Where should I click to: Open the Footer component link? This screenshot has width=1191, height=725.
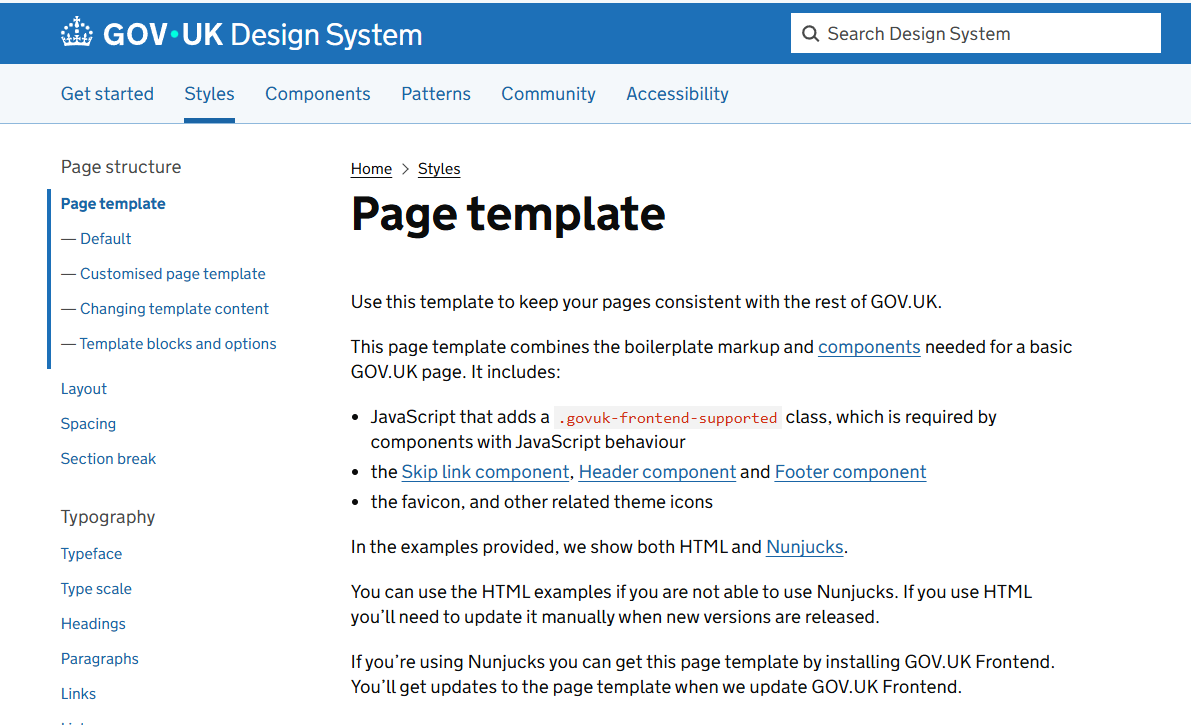pos(850,472)
